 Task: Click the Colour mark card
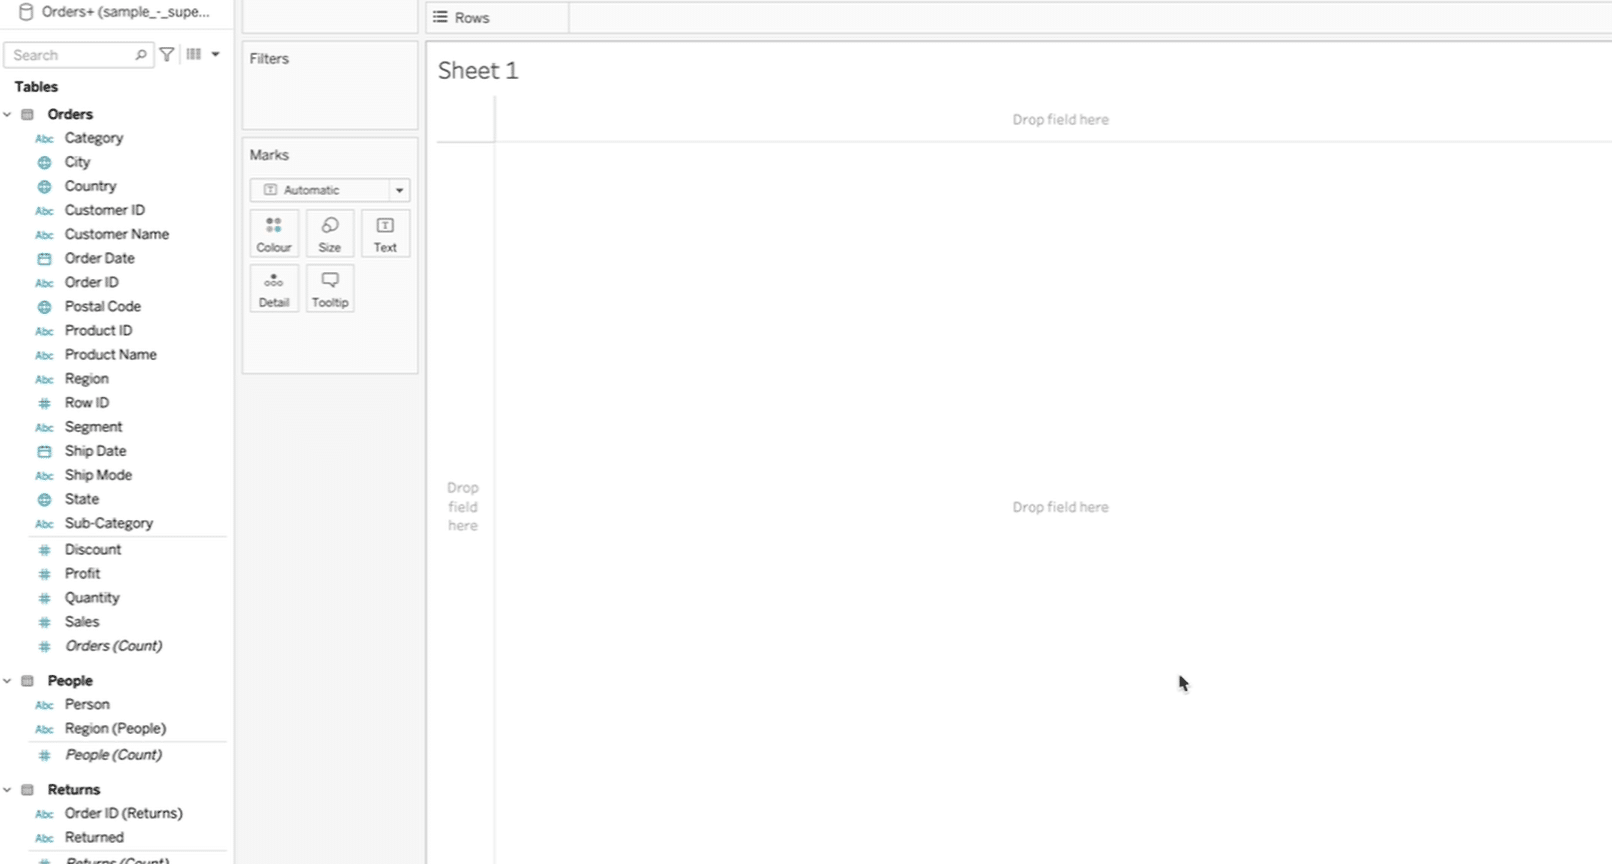pyautogui.click(x=274, y=234)
